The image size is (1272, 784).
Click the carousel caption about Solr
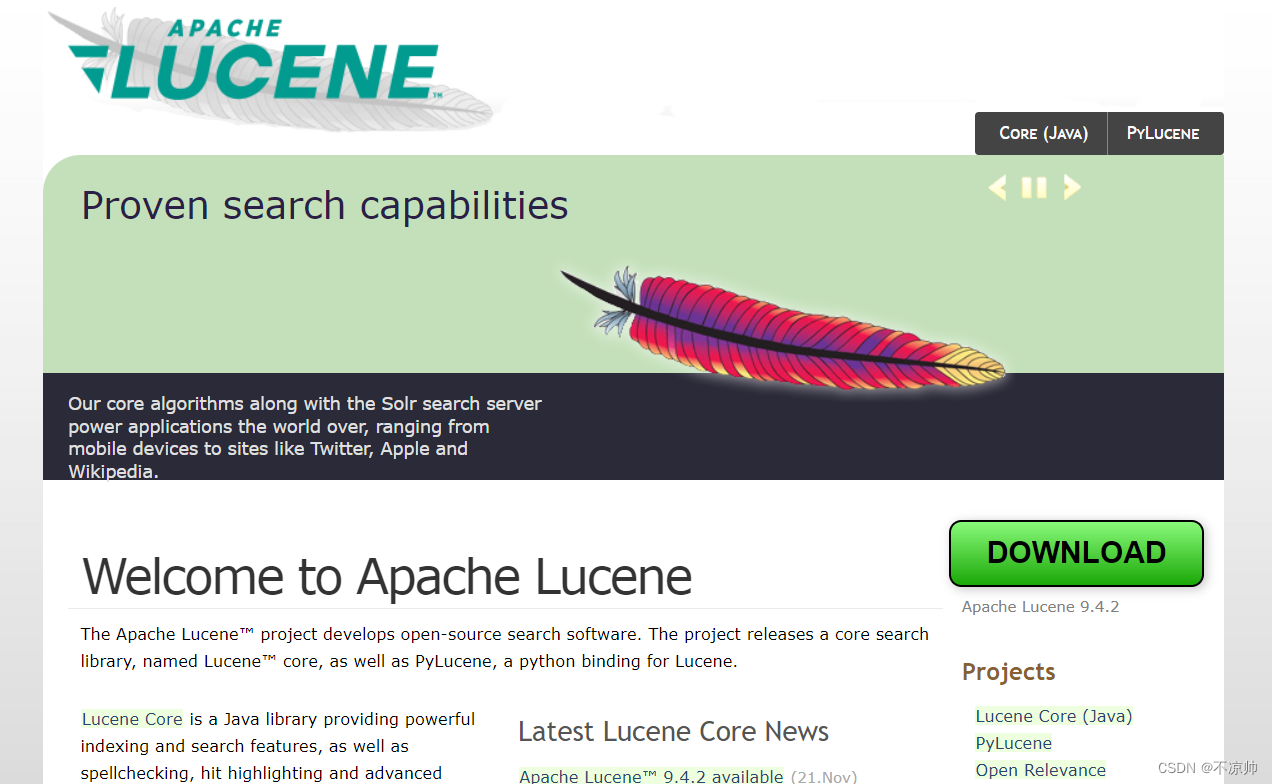tap(305, 437)
